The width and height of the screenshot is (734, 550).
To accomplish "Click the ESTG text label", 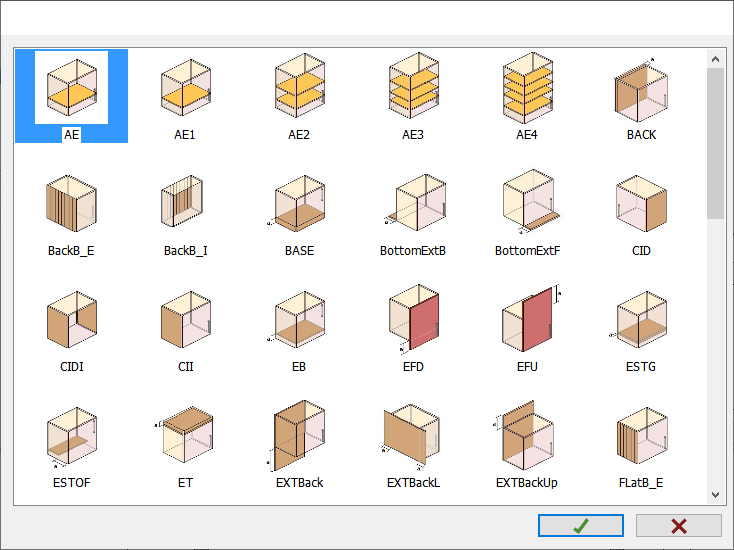I will [x=641, y=367].
